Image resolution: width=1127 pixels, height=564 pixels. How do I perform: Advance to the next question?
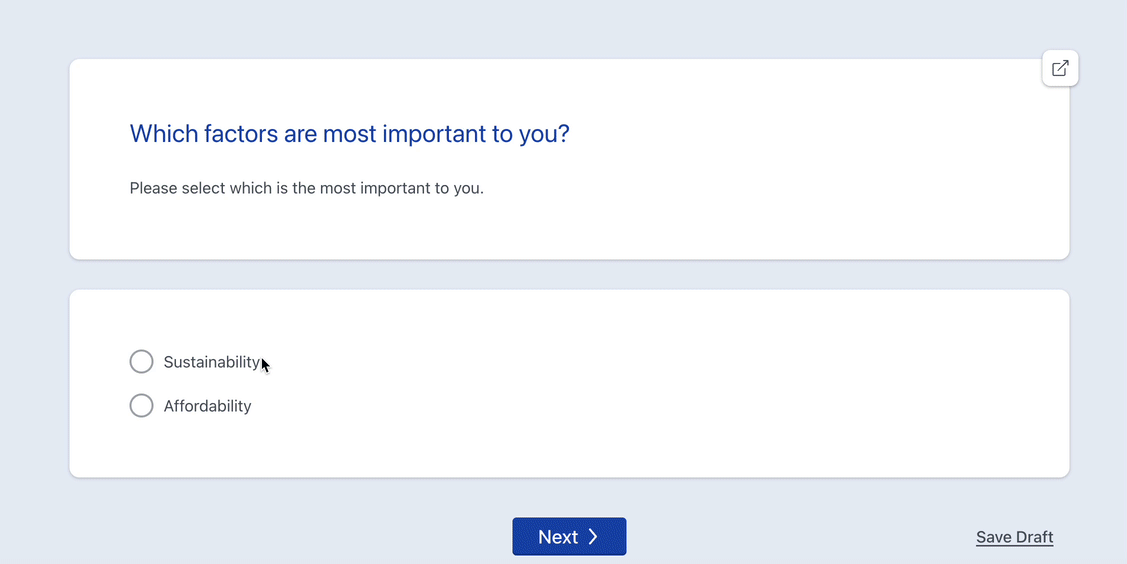point(569,537)
